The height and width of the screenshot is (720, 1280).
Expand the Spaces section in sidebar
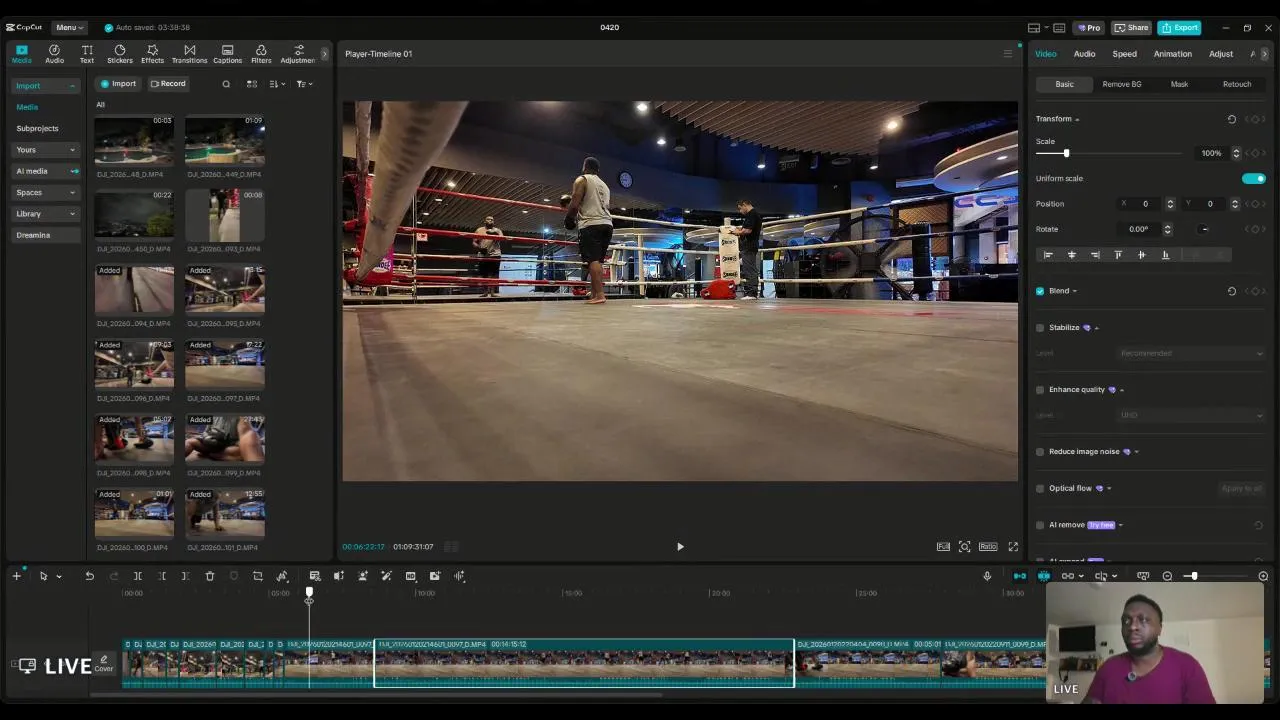pos(45,192)
